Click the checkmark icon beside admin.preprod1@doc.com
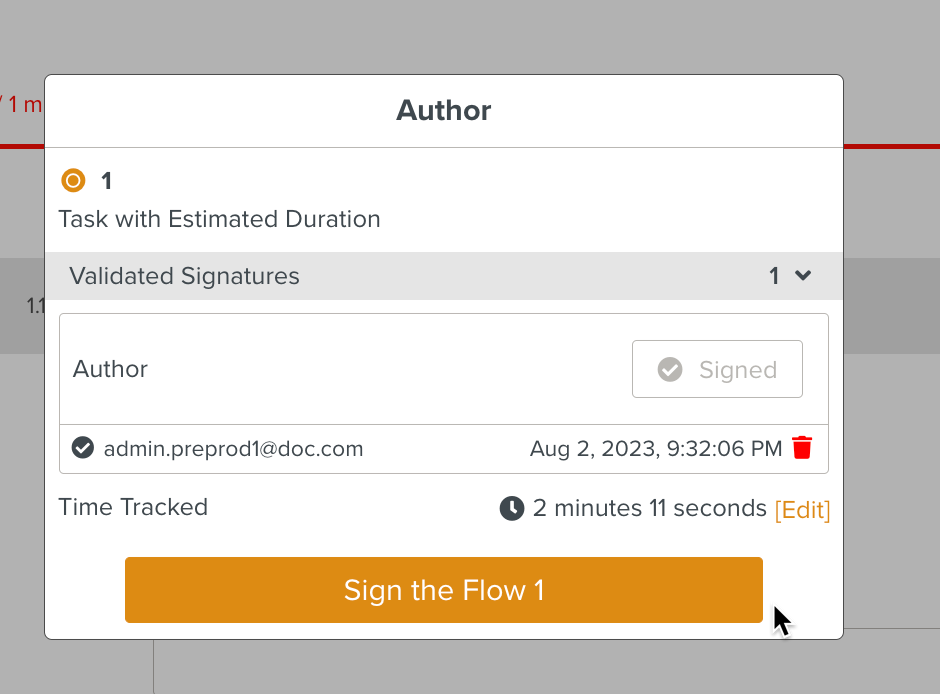940x694 pixels. [x=83, y=448]
